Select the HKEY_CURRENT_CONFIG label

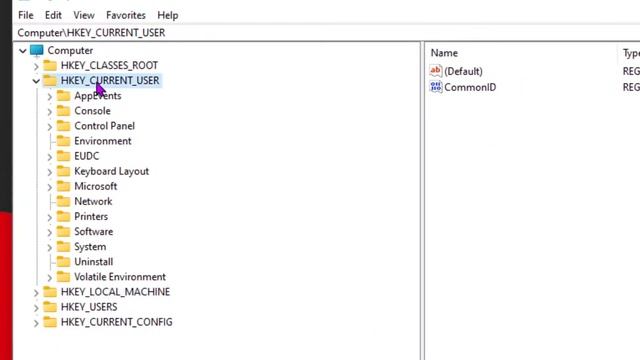[117, 322]
